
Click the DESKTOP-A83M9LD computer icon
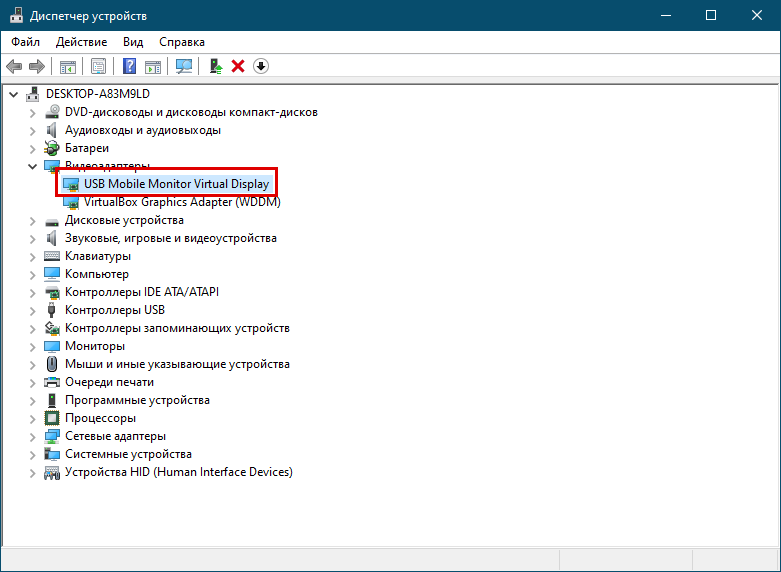(33, 94)
